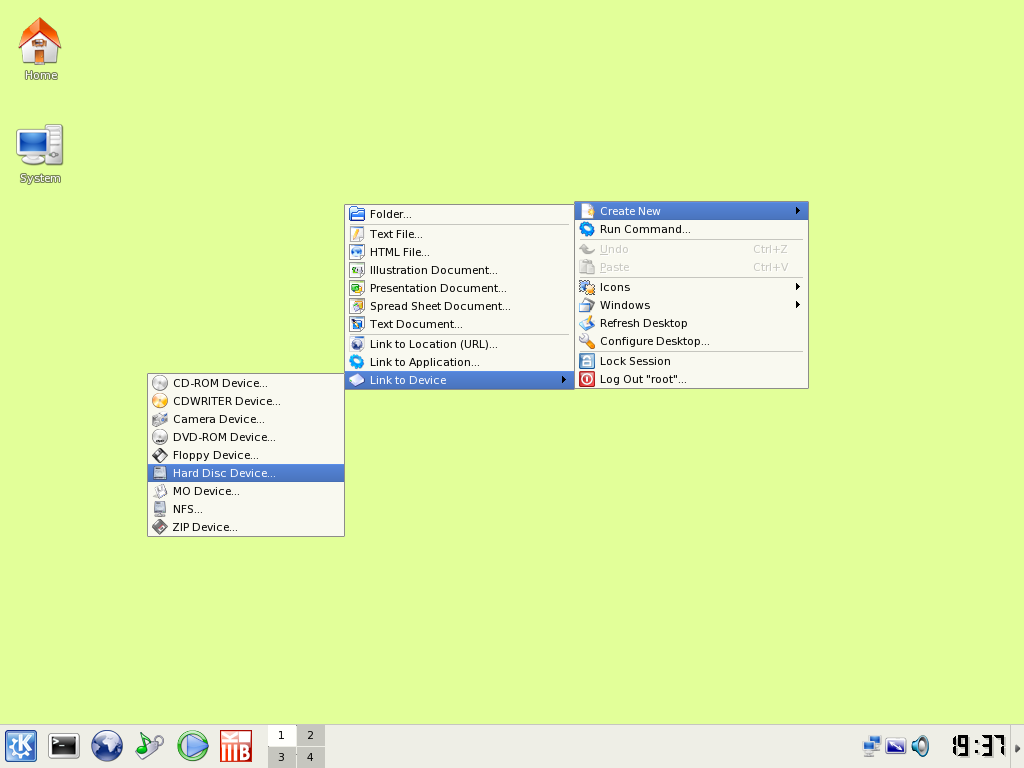Select Camera Device... entry
Viewport: 1024px width, 768px height.
[x=246, y=419]
